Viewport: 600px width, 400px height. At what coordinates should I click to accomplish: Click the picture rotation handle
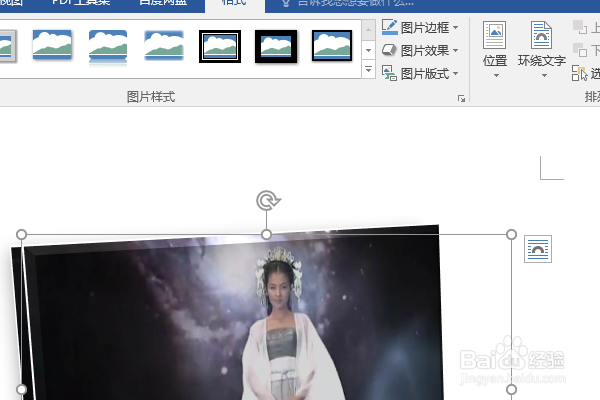(267, 201)
